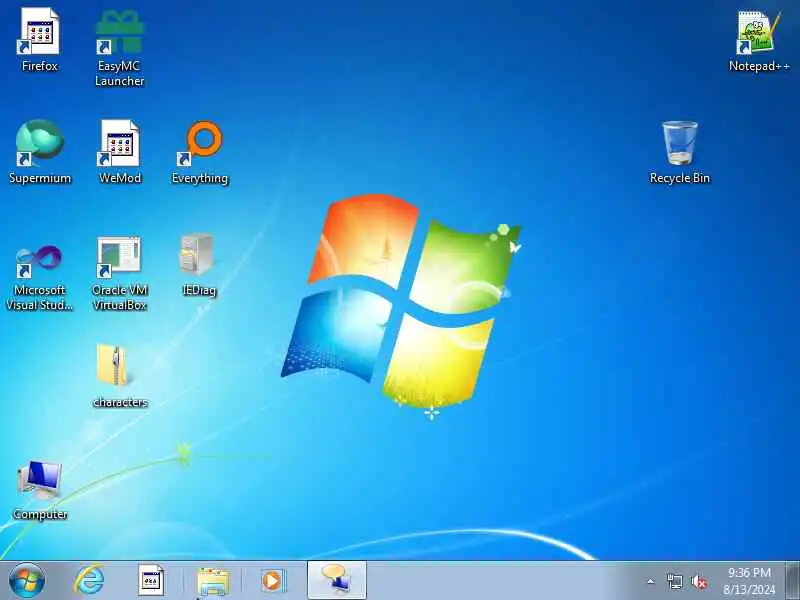This screenshot has width=800, height=600.
Task: Select the characters zip folder
Action: tap(119, 376)
